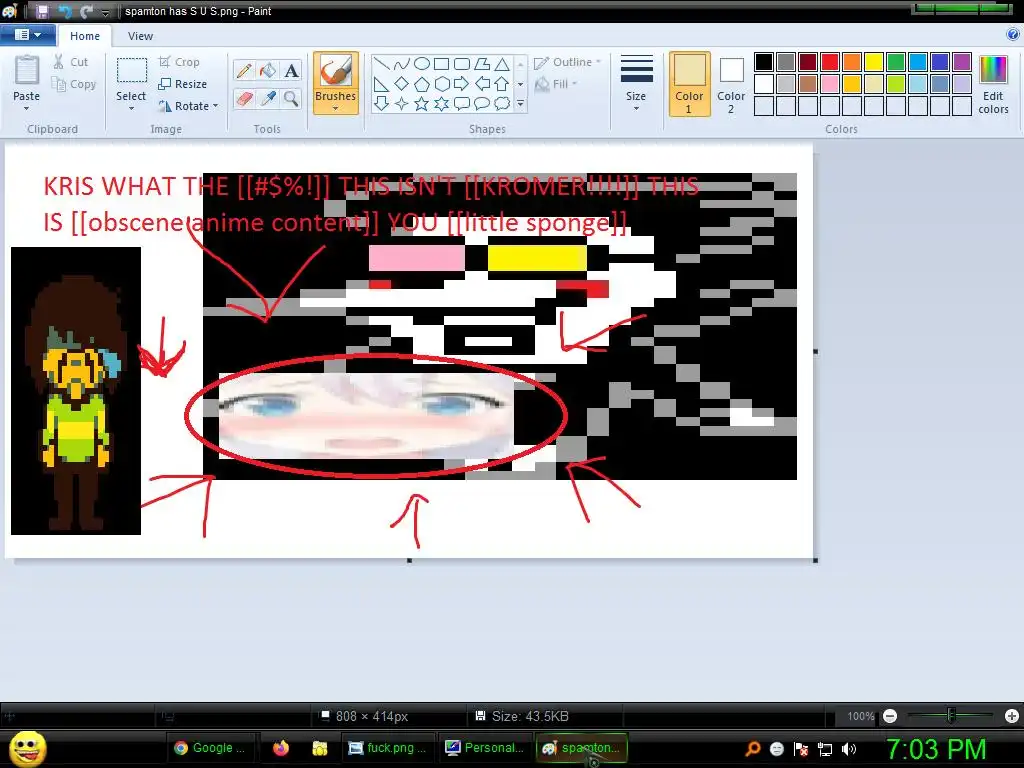Choose the Right arrow shape
1024x768 pixels.
462,84
